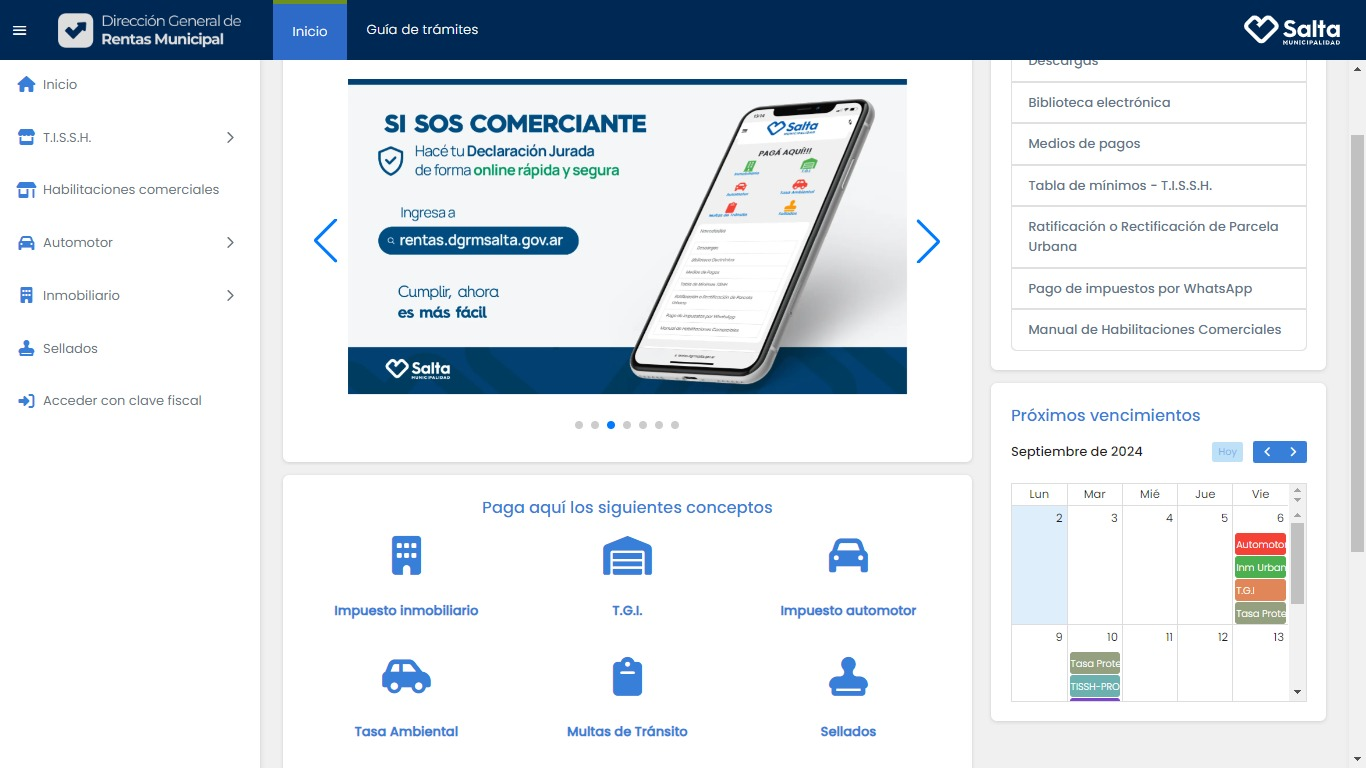Open Habilitaciones comerciales in sidebar
The height and width of the screenshot is (768, 1366).
[130, 190]
